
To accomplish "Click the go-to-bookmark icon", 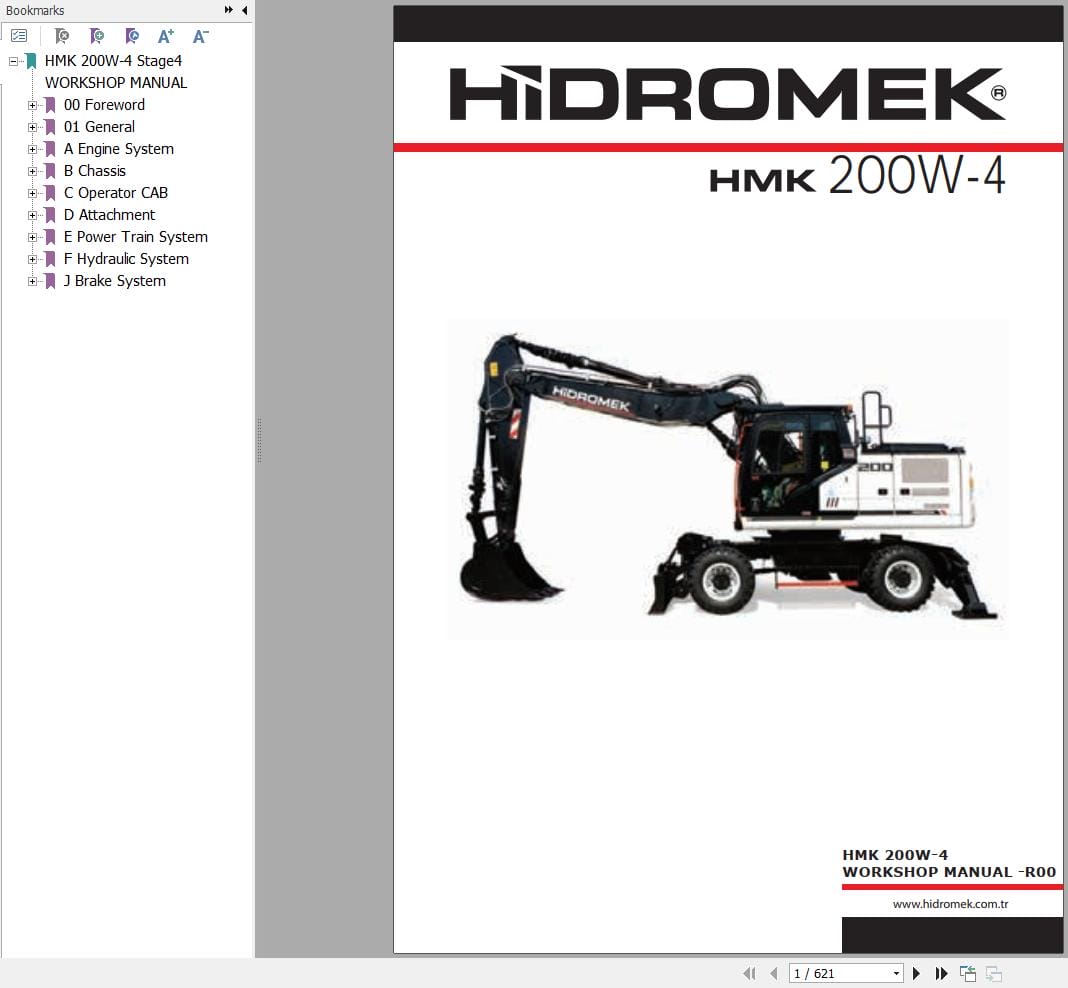I will pos(132,35).
